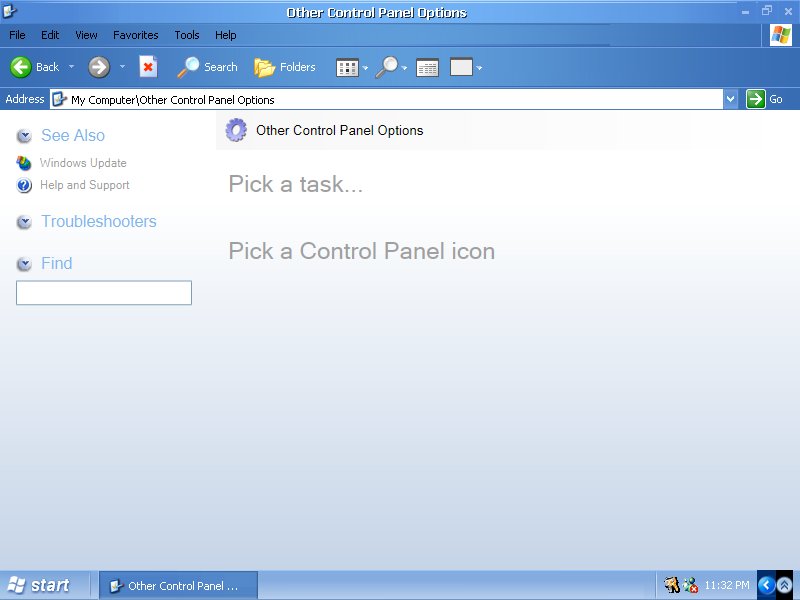Click the Other Control Panel Options gear icon

[236, 130]
